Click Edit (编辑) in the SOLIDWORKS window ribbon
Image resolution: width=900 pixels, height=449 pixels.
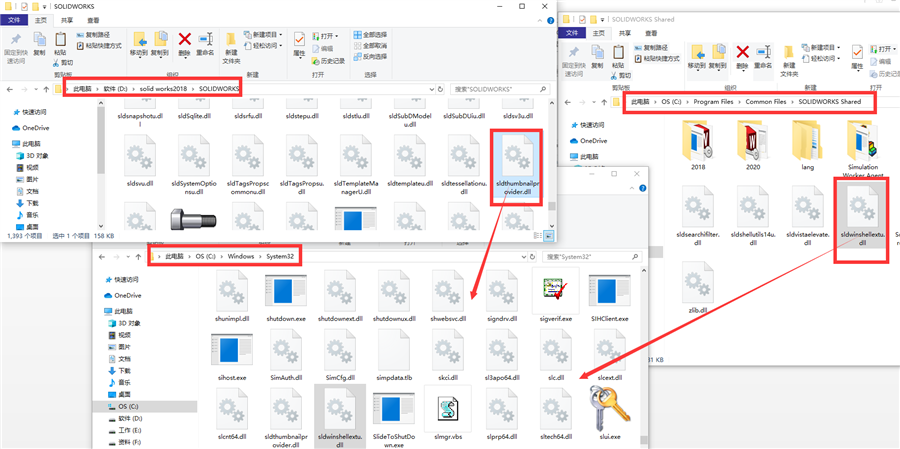point(323,48)
